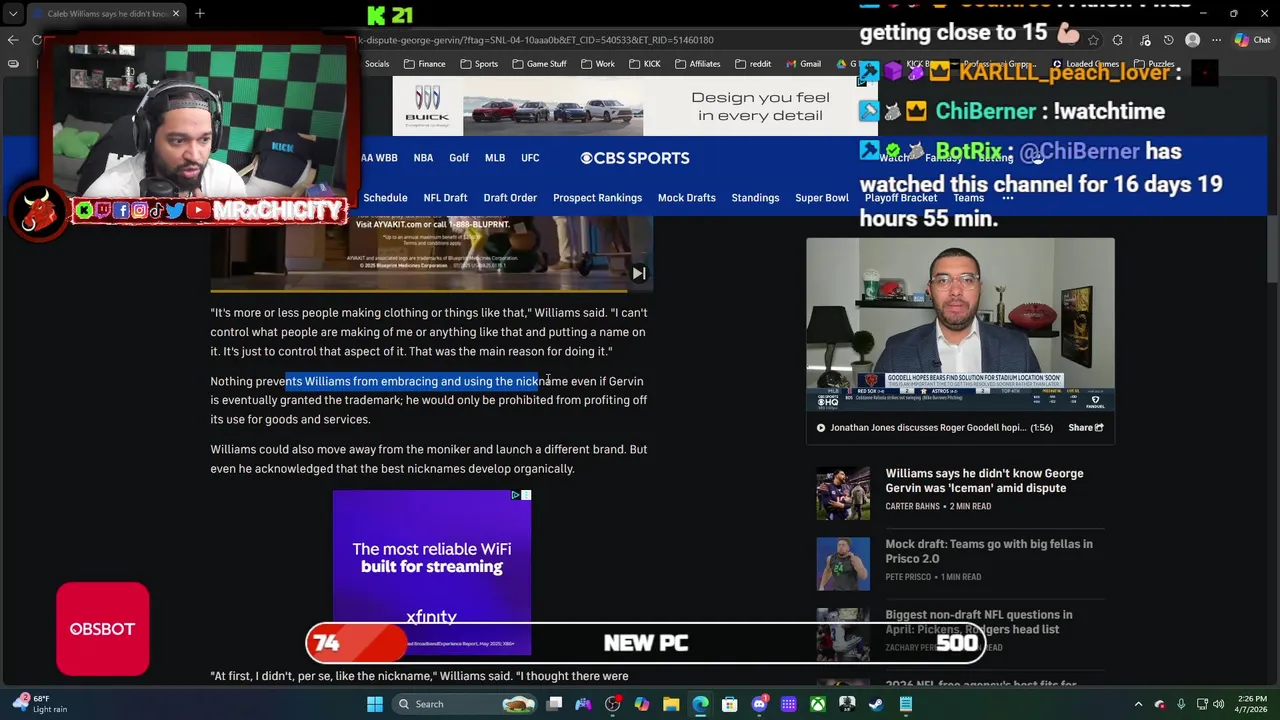Open Discord from the taskbar

759,704
